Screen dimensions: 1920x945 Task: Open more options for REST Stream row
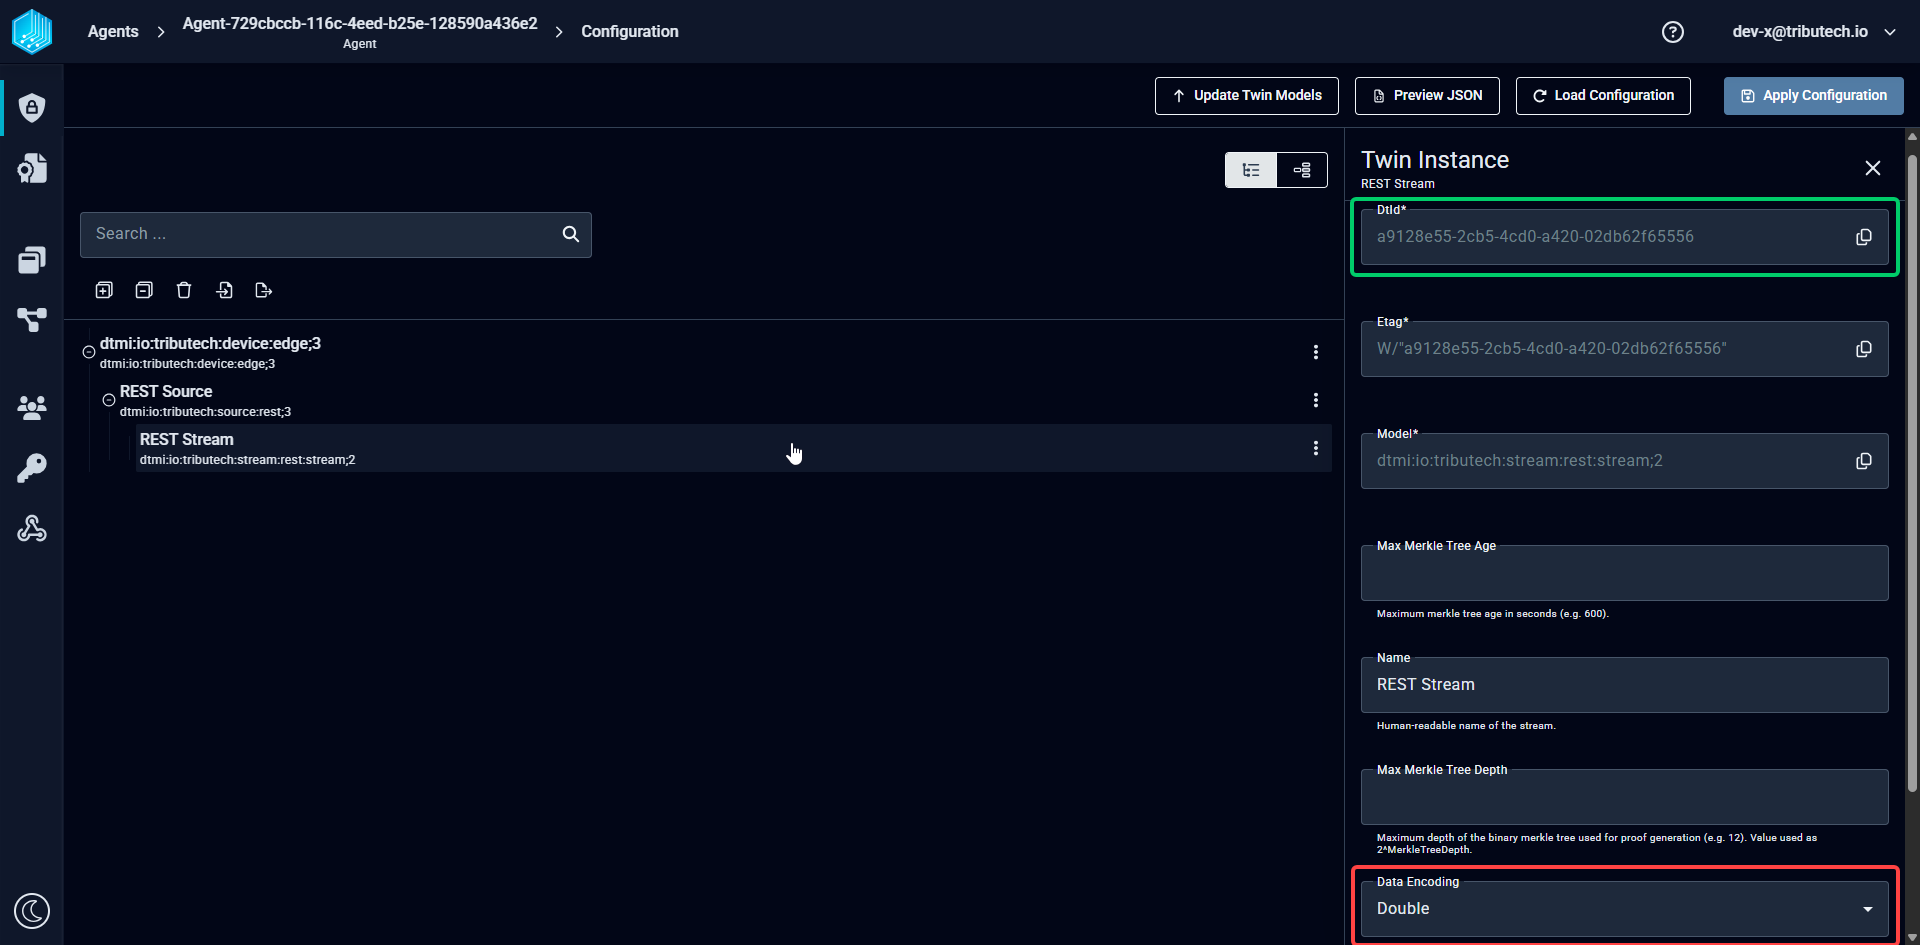point(1316,448)
